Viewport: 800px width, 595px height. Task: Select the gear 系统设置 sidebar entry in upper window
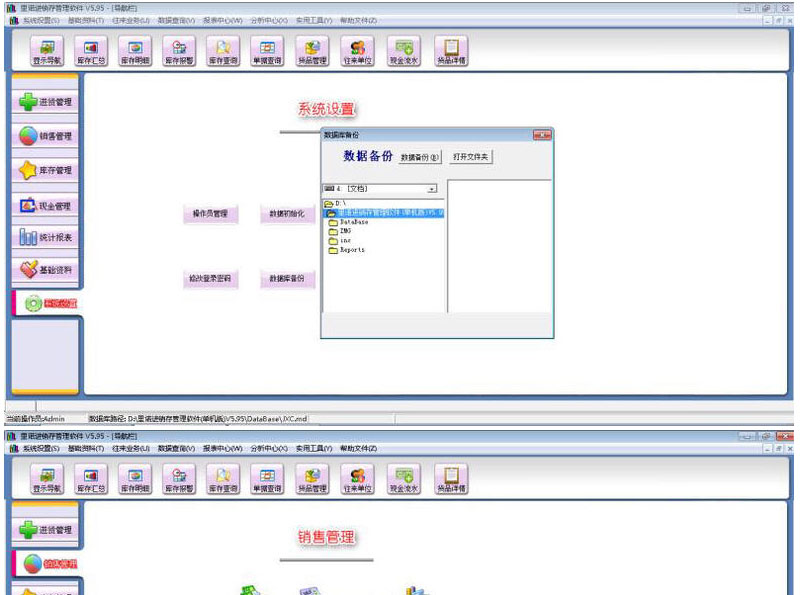click(46, 304)
